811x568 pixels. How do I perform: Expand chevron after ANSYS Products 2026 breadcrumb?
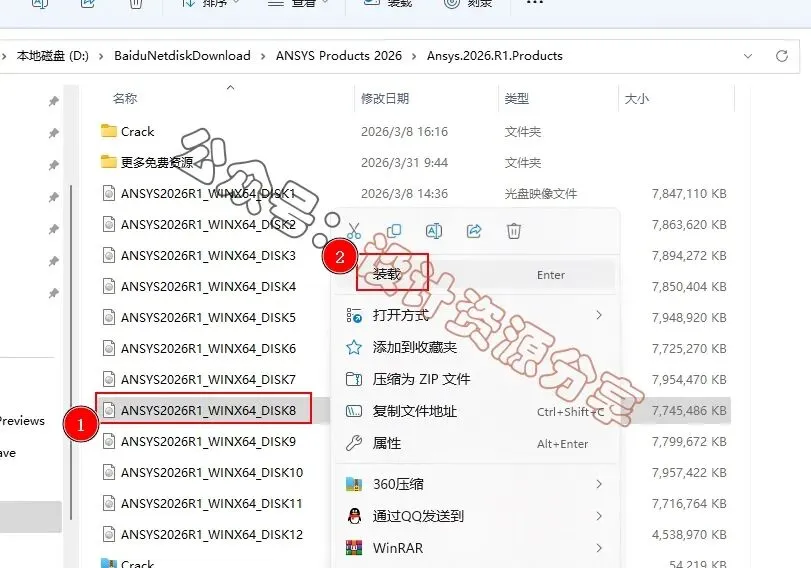coord(414,56)
